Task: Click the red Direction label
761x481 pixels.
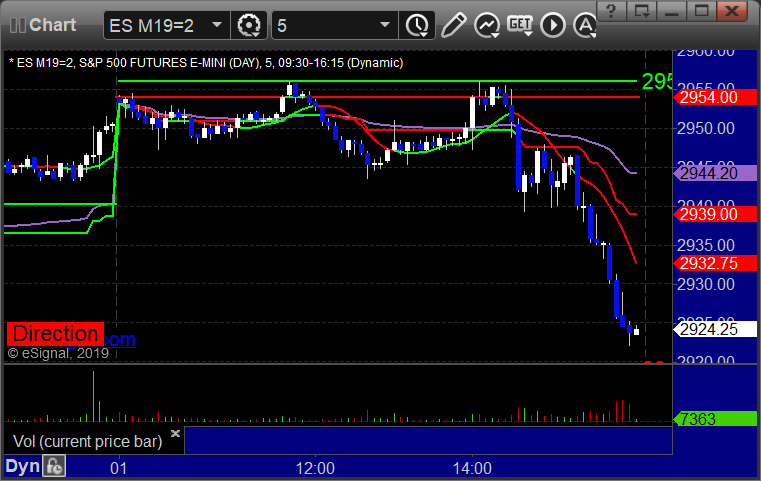Action: 55,334
